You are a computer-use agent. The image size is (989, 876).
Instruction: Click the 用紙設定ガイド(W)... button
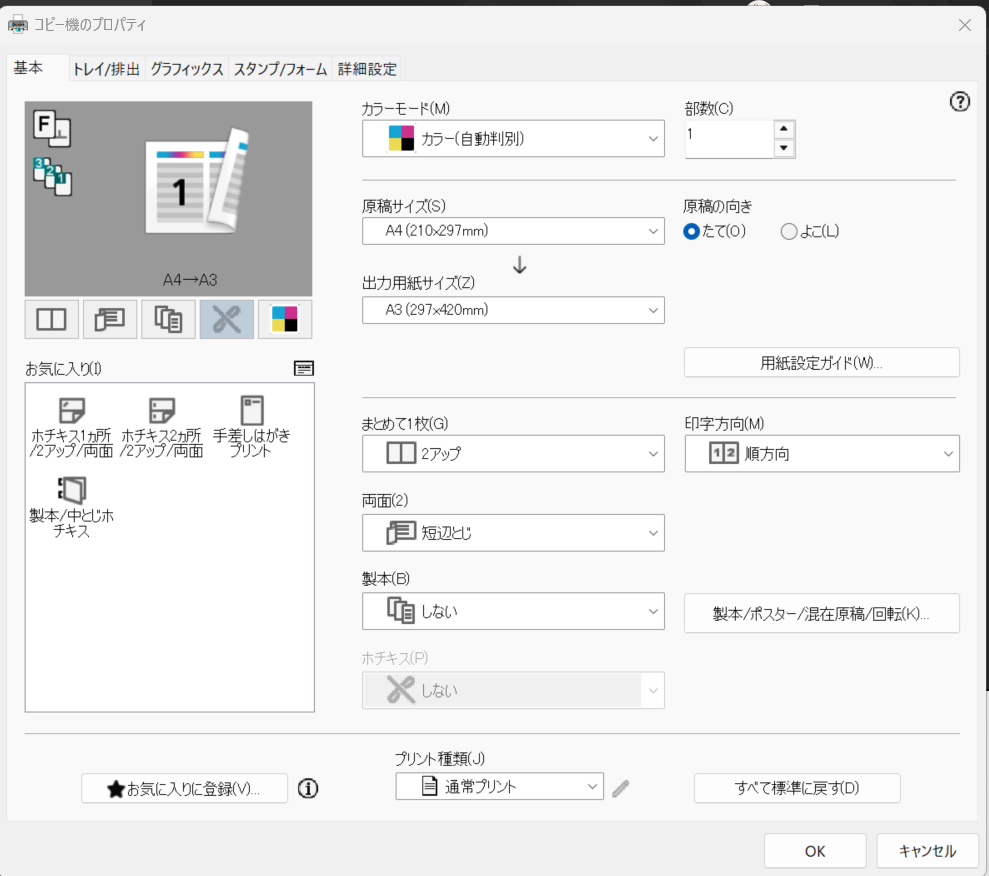[x=821, y=362]
